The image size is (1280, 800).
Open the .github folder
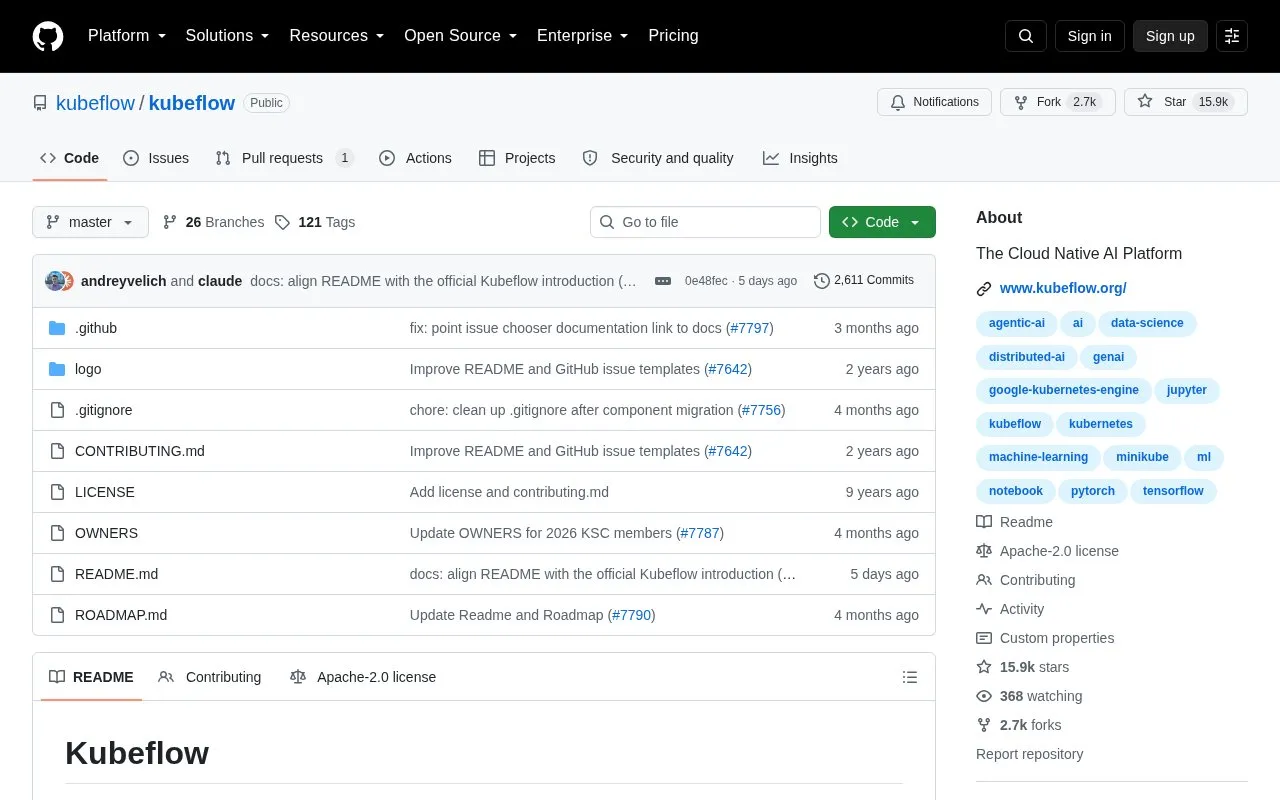(96, 328)
